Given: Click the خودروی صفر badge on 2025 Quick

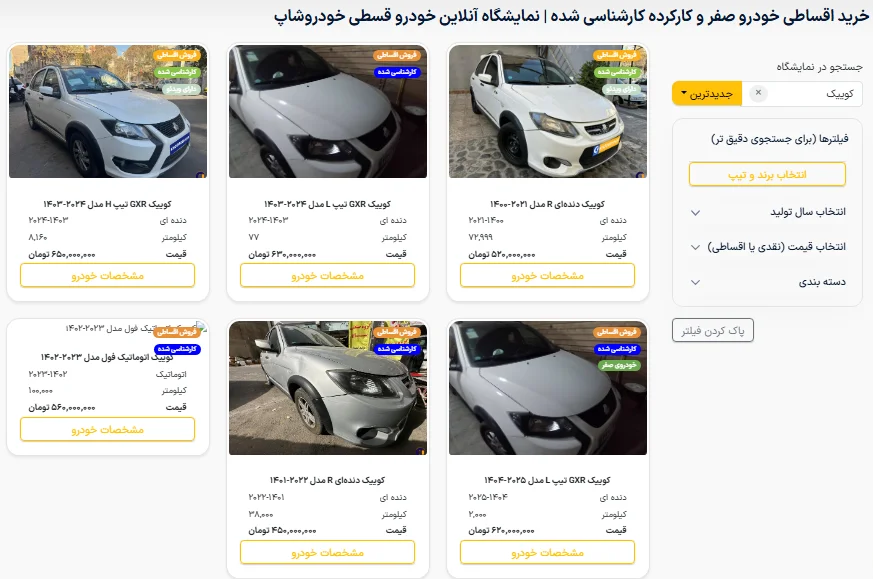Looking at the screenshot, I should [619, 365].
